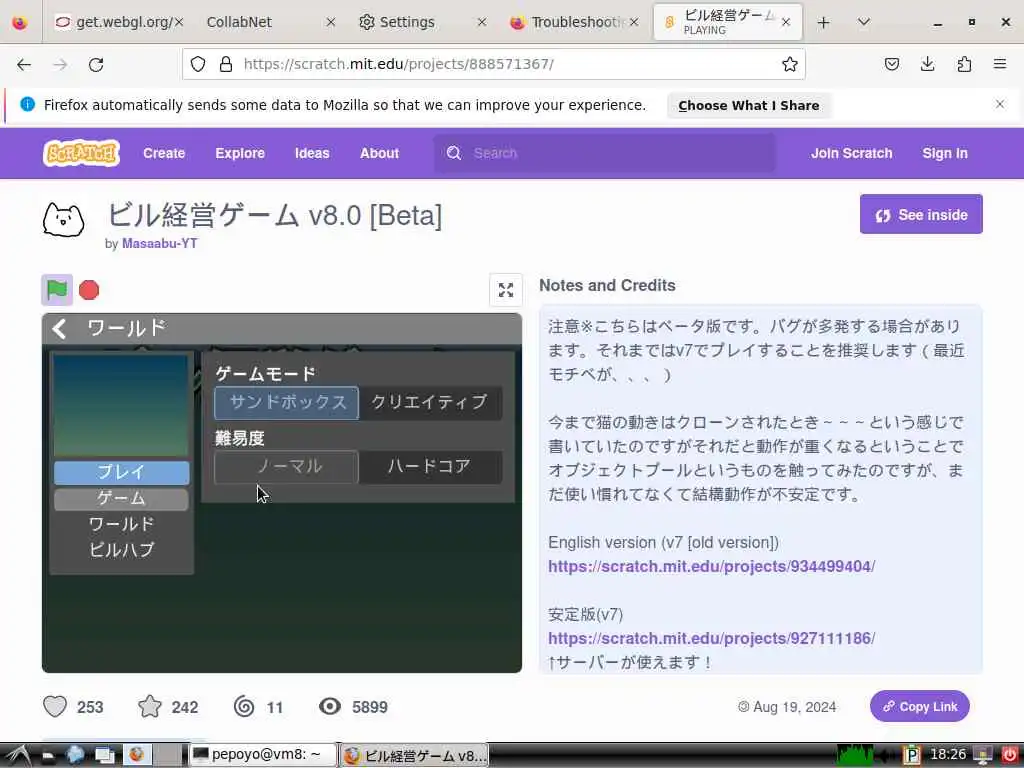Bookmark this page with the star
The height and width of the screenshot is (768, 1024).
click(x=790, y=64)
